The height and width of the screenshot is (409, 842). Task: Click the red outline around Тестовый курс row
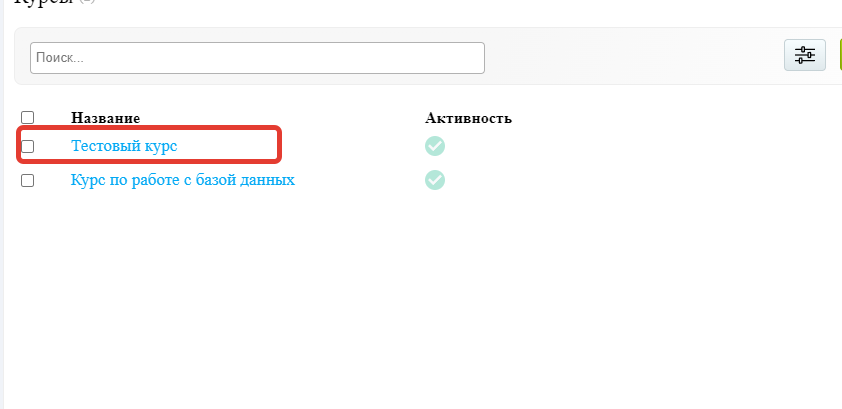coord(279,146)
